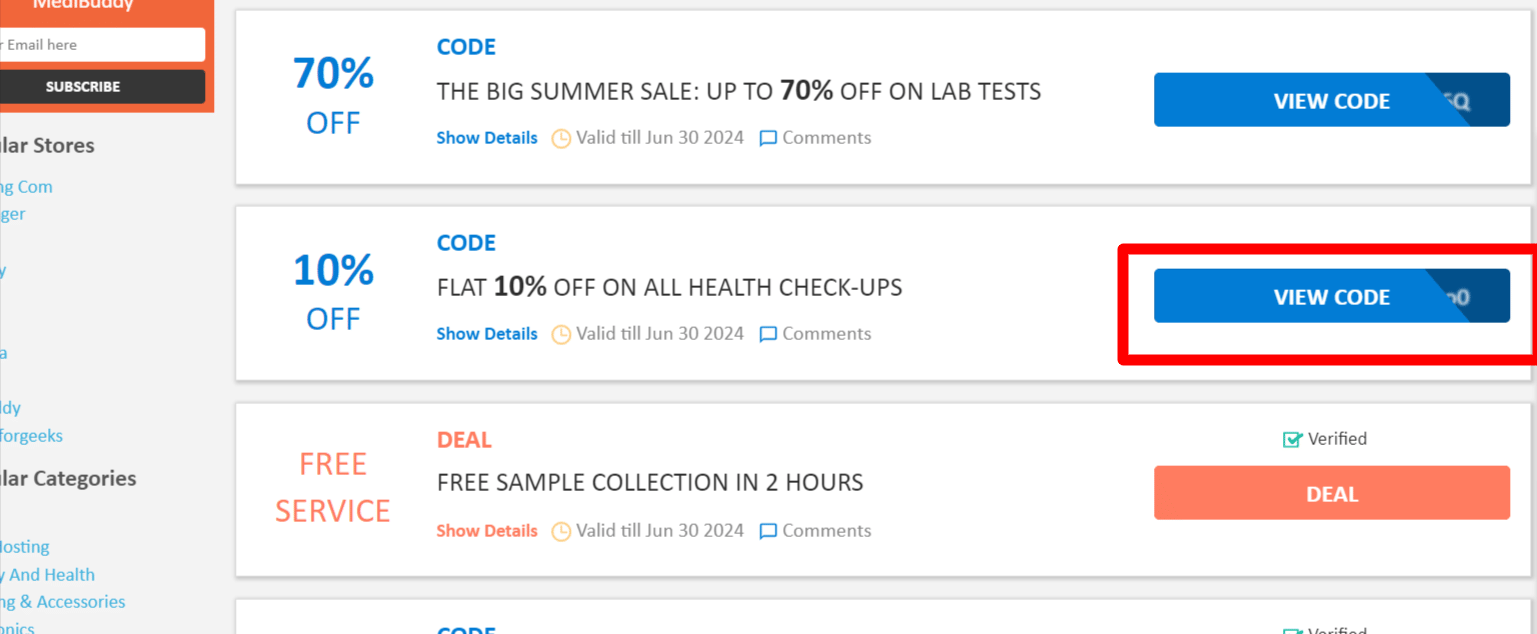Click VIEW CODE for the Big Summer Sale offer
The height and width of the screenshot is (634, 1537).
pyautogui.click(x=1331, y=100)
